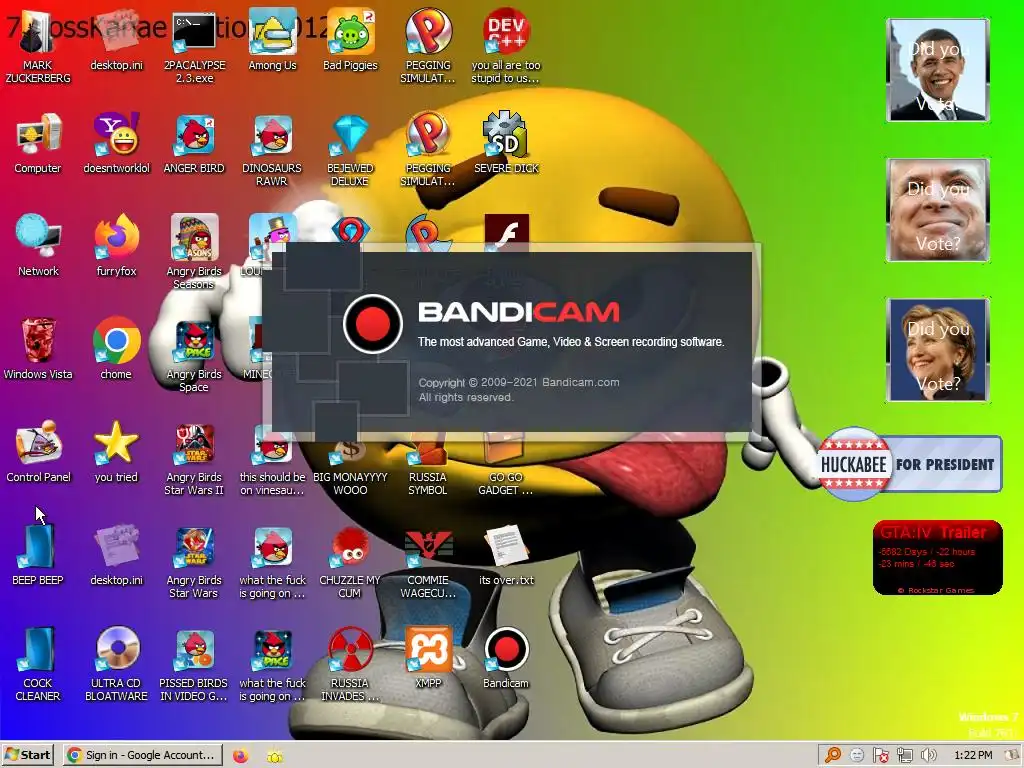This screenshot has width=1024, height=768.
Task: Open the Action Center flag tray icon
Action: pos(880,755)
